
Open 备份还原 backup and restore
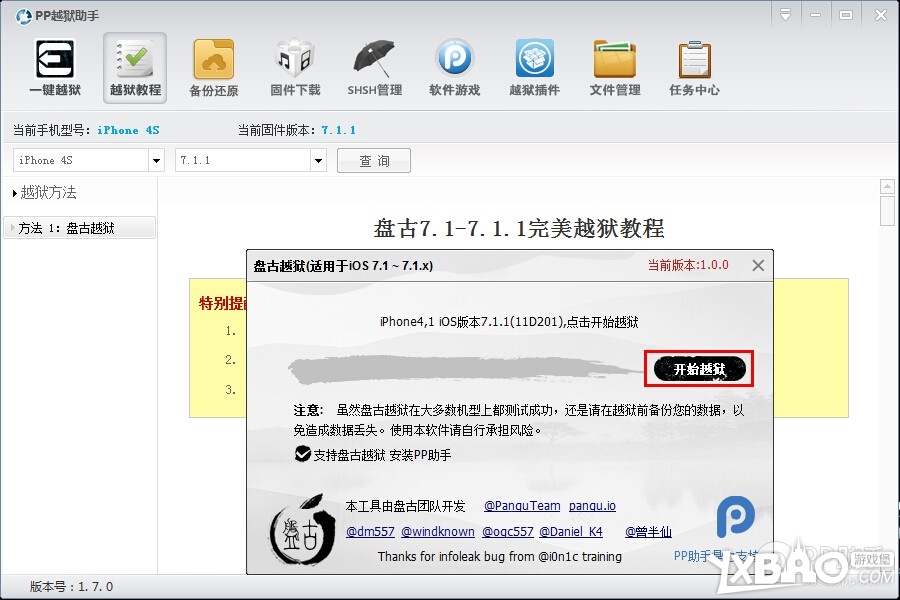pos(214,65)
